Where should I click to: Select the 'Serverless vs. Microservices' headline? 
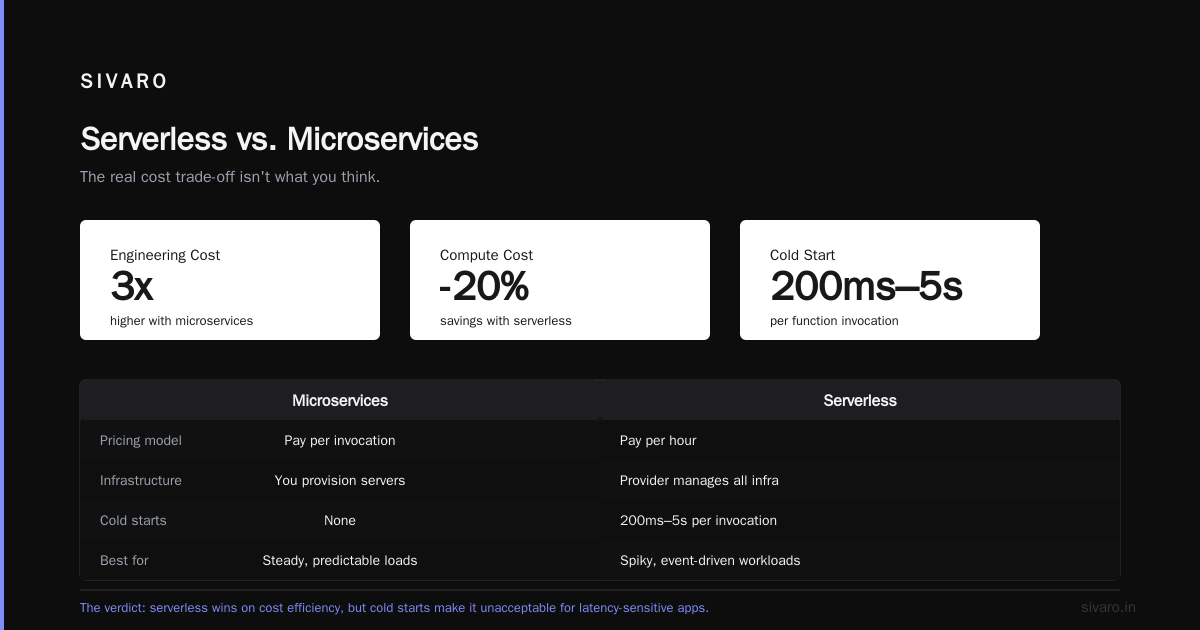[x=279, y=139]
